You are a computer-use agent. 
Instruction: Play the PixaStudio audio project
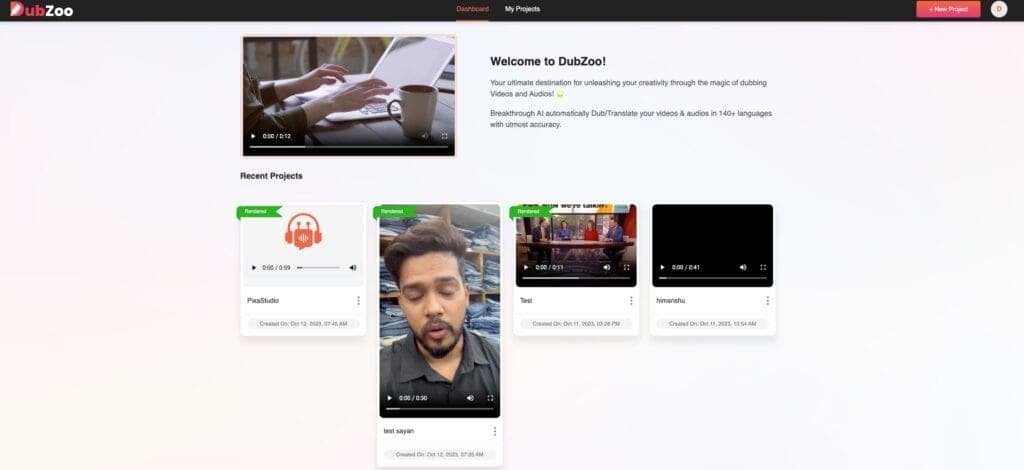click(x=254, y=268)
